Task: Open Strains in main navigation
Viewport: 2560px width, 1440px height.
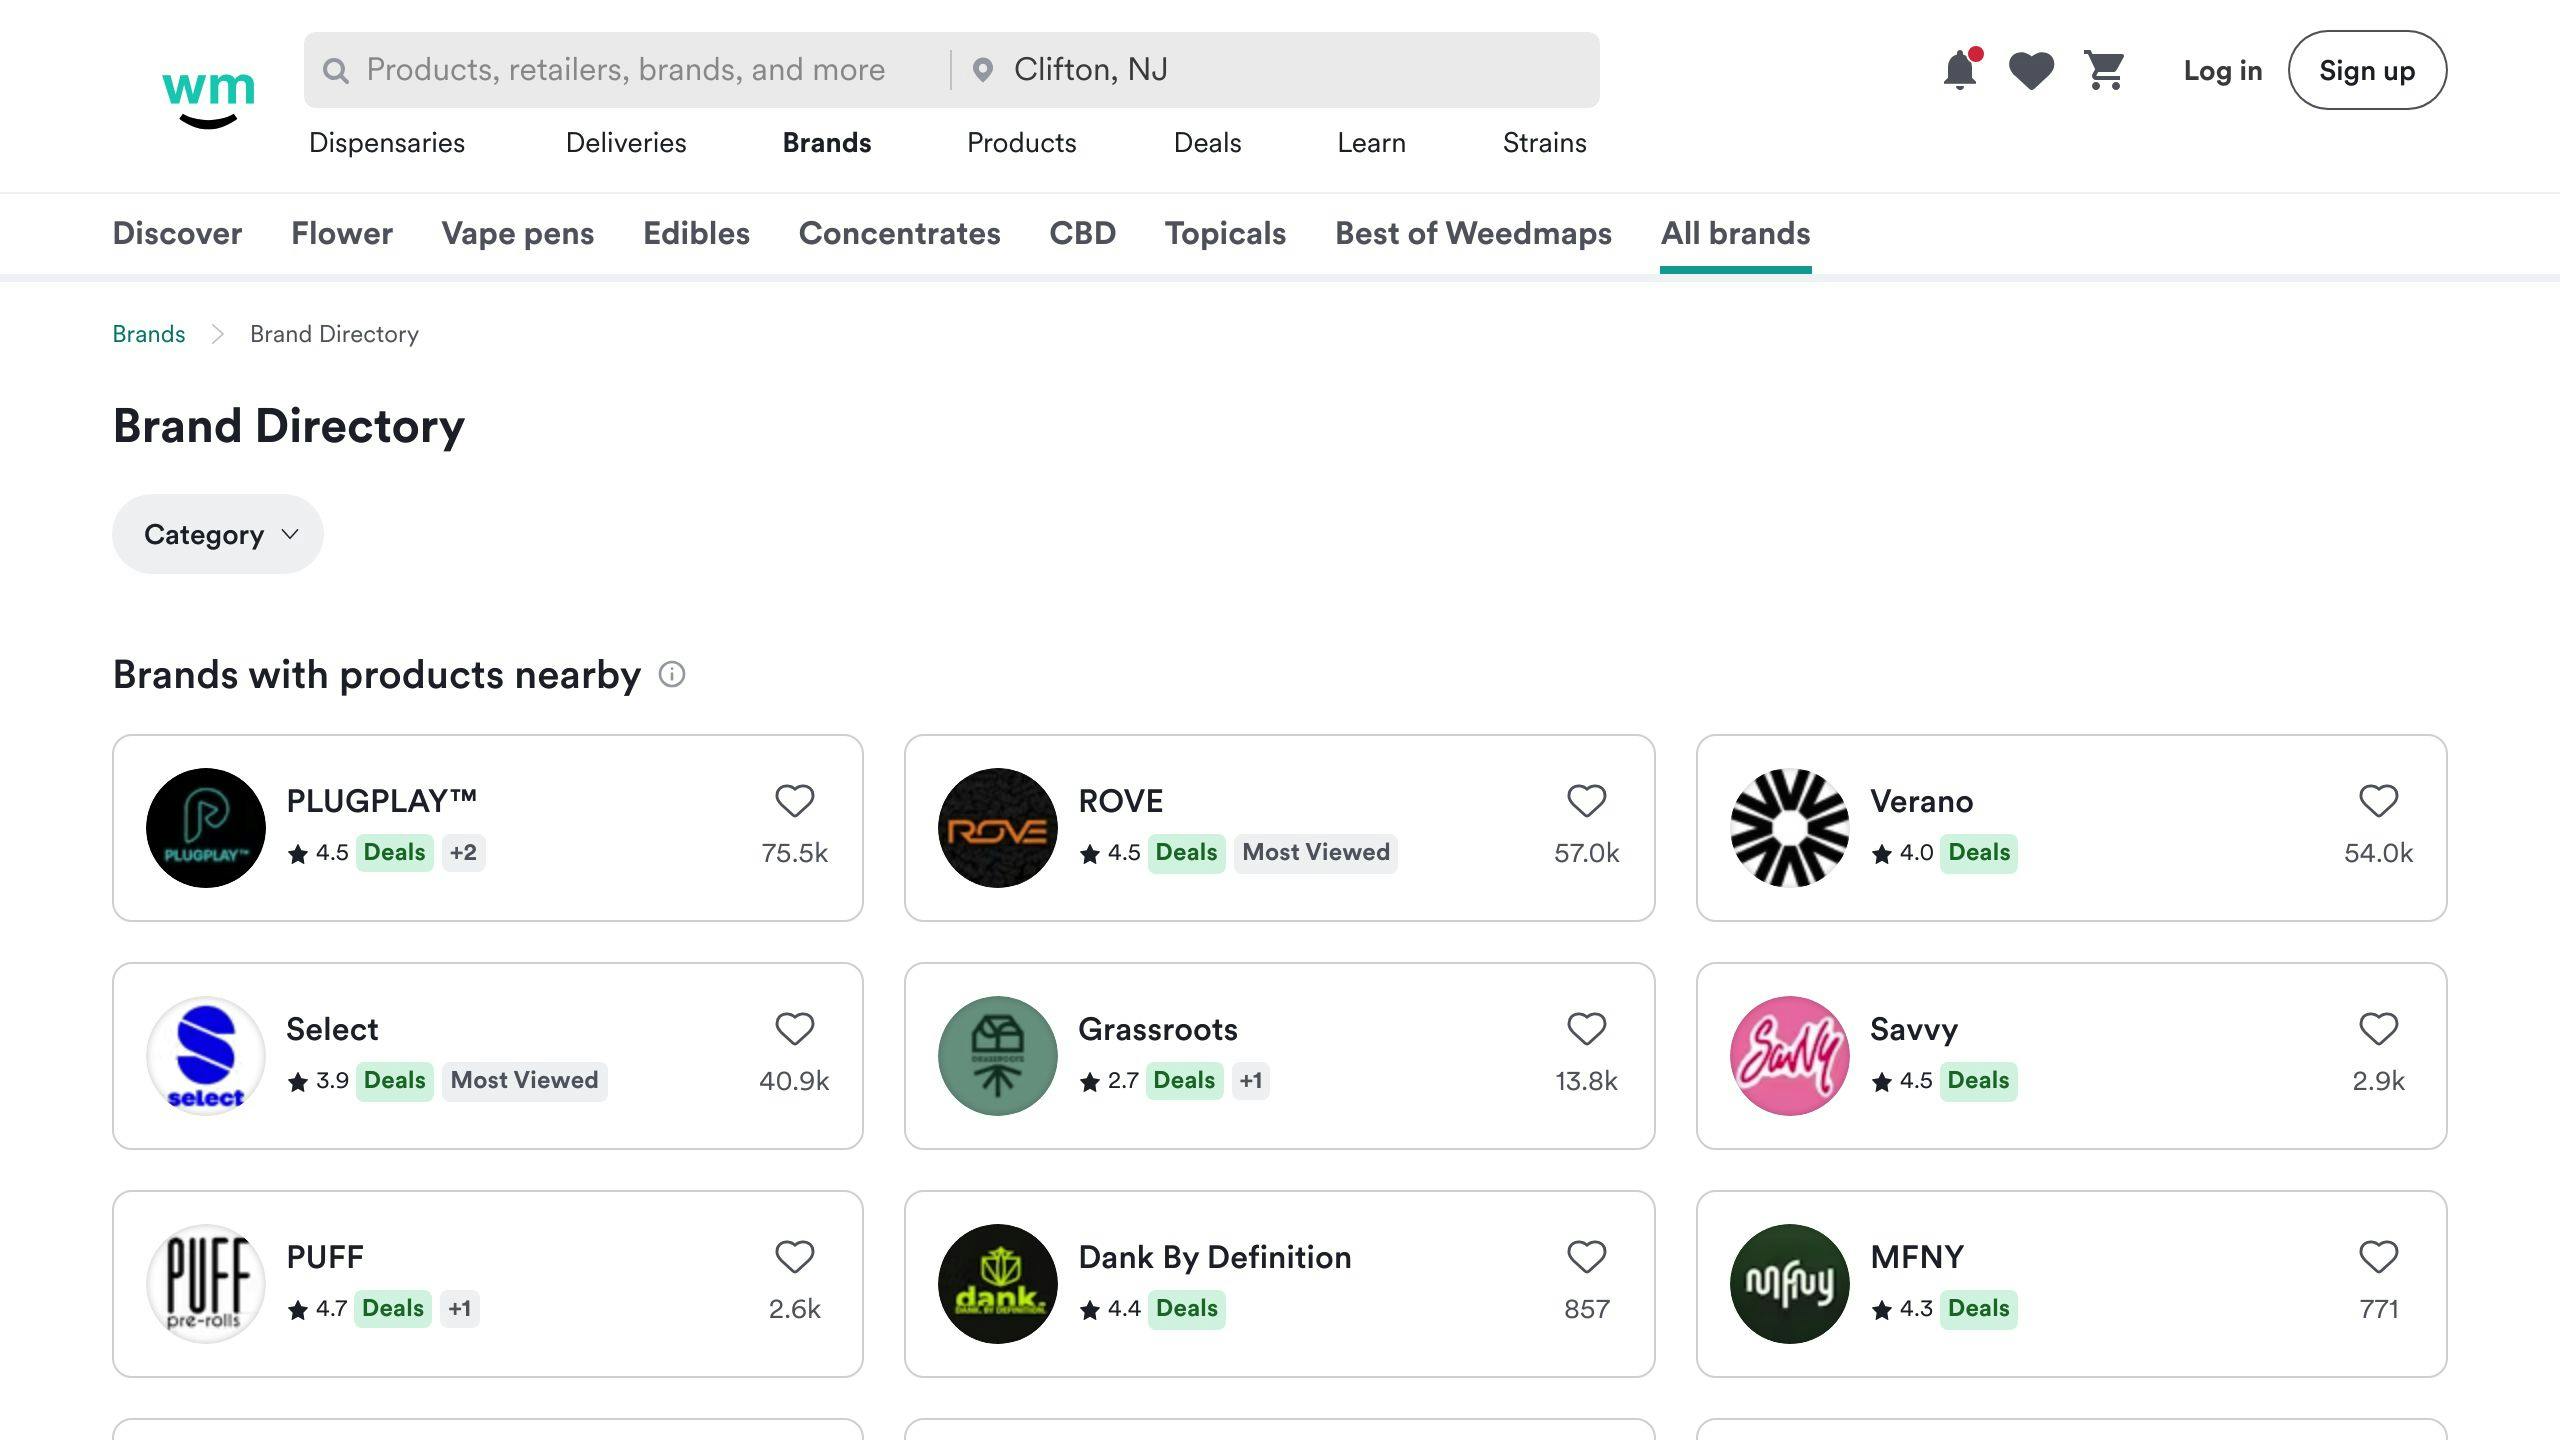Action: [1544, 143]
